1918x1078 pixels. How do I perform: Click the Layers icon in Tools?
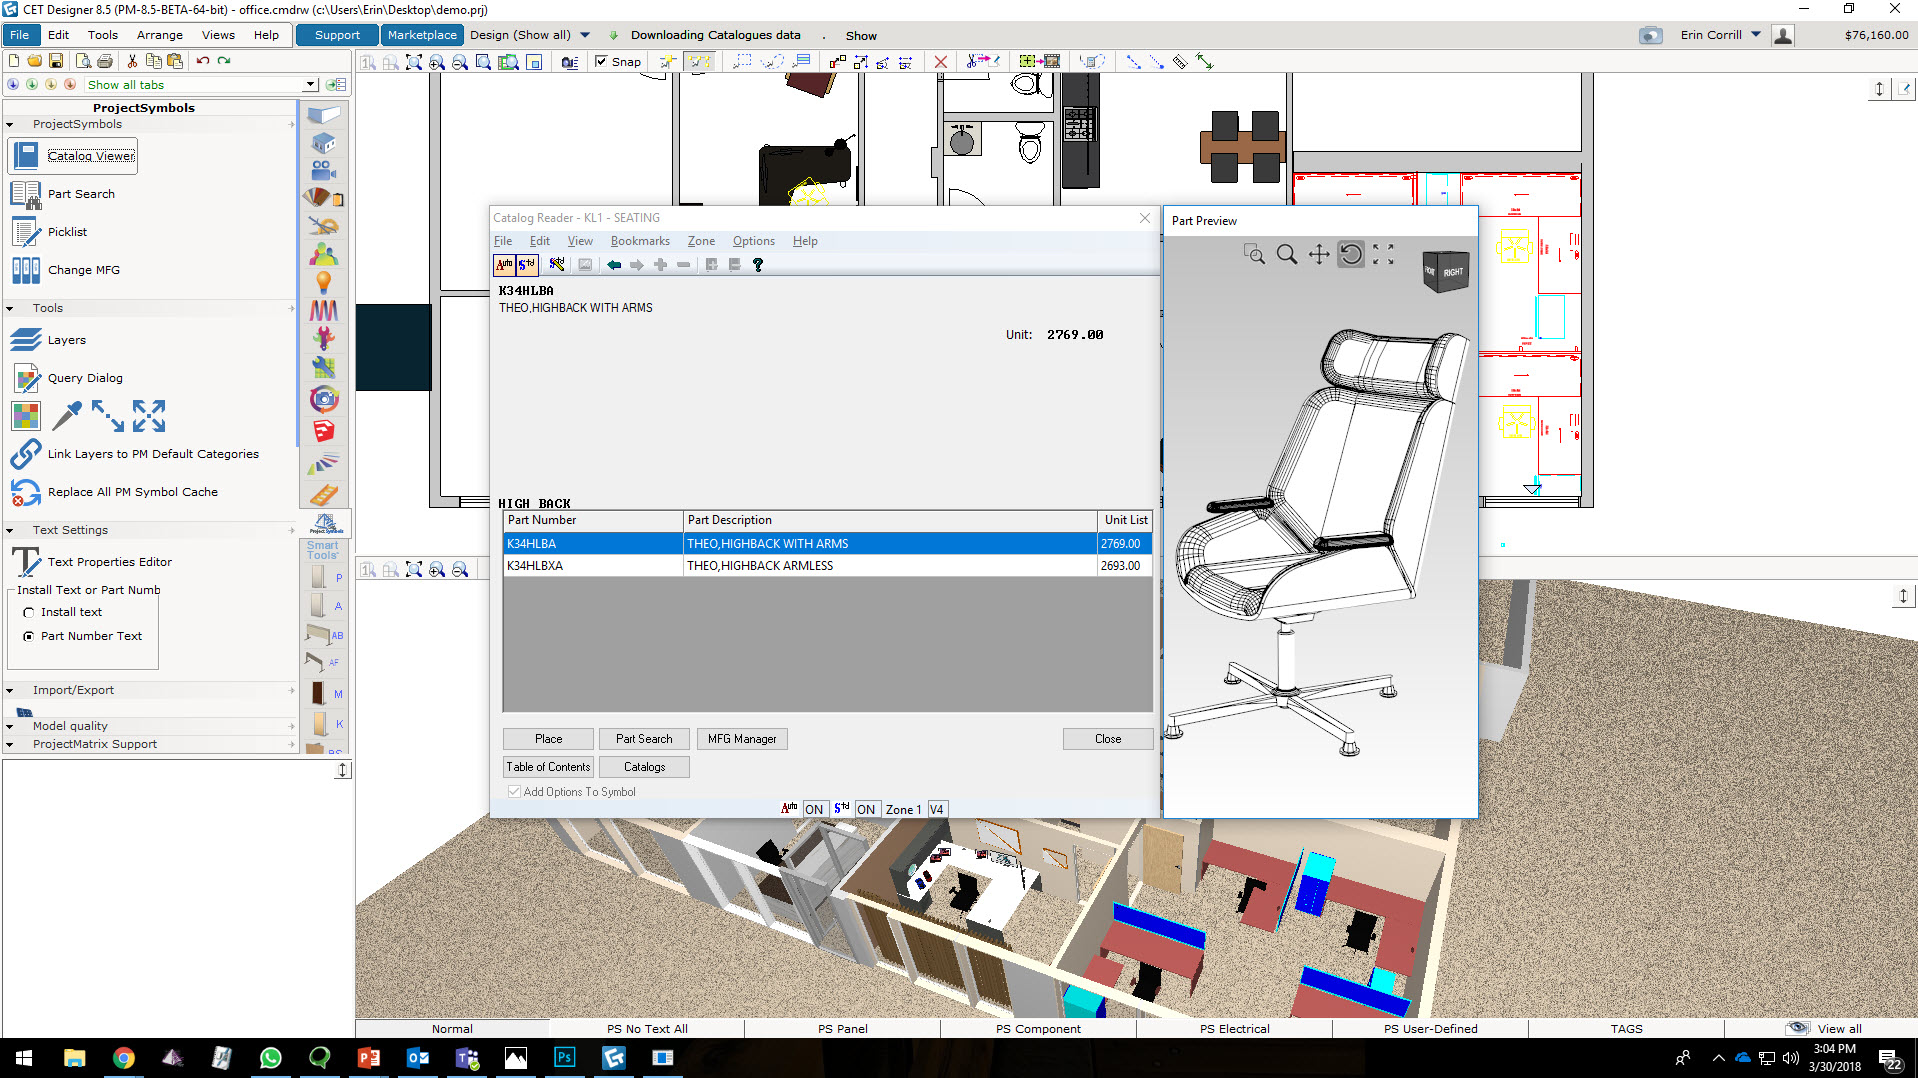26,340
